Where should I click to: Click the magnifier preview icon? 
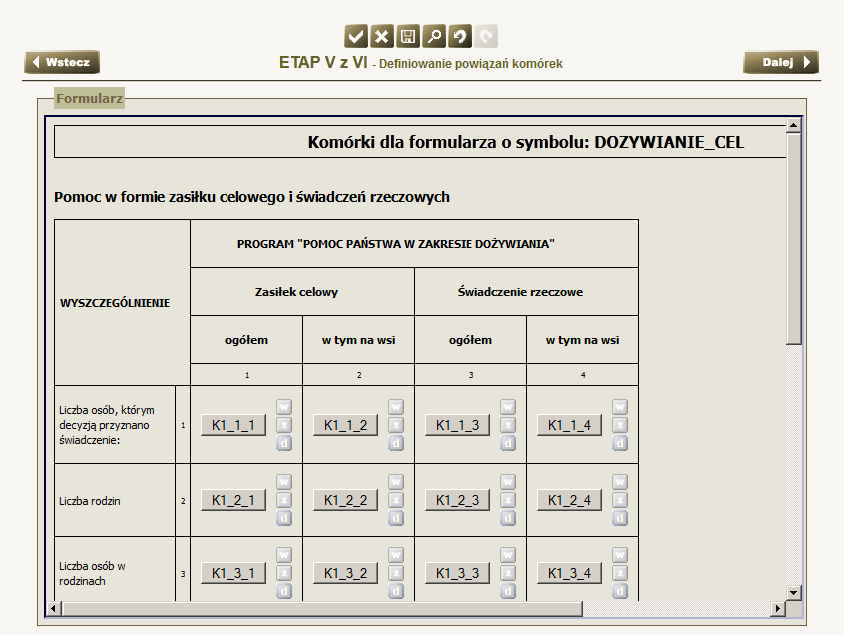tap(434, 37)
